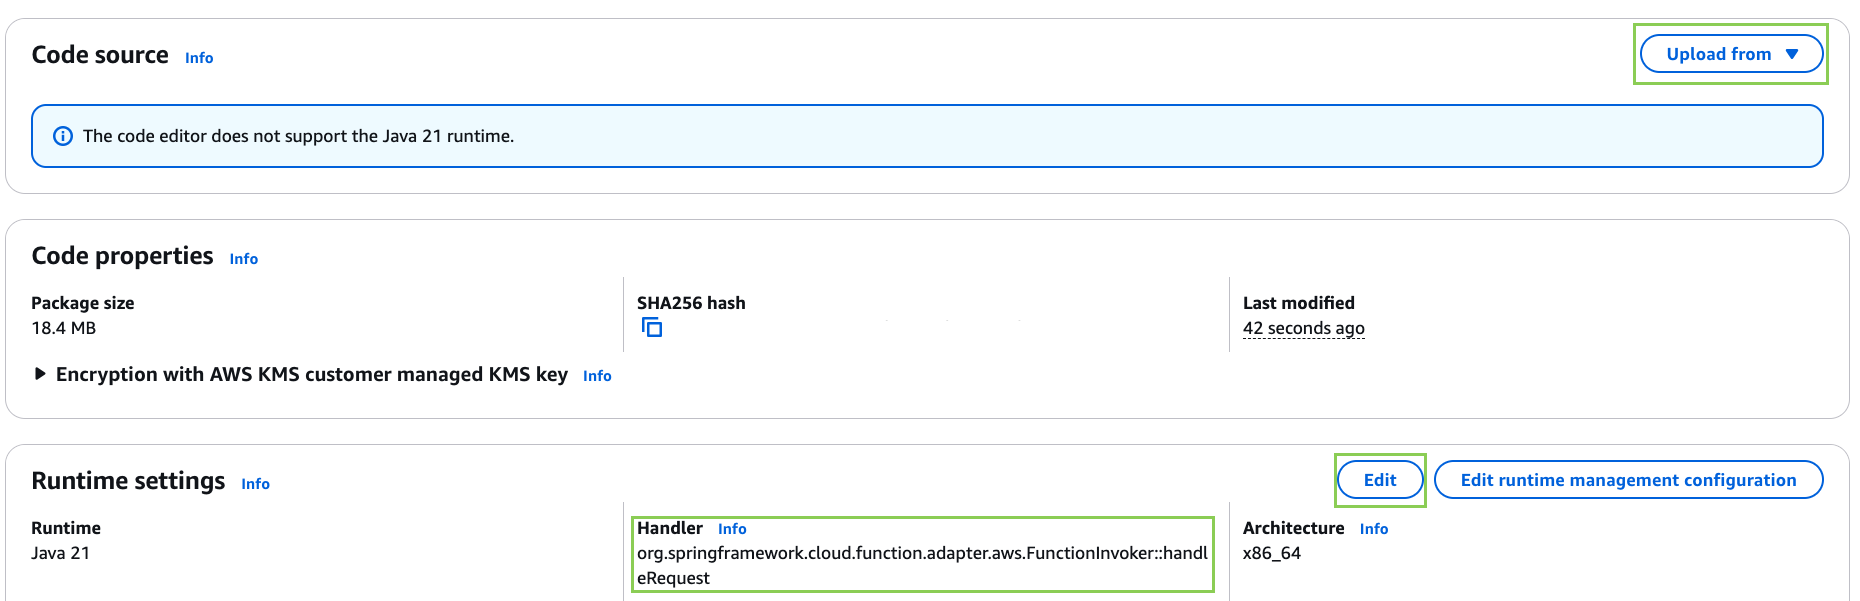1860x601 pixels.
Task: Open Info link beside Code properties
Action: coord(243,259)
